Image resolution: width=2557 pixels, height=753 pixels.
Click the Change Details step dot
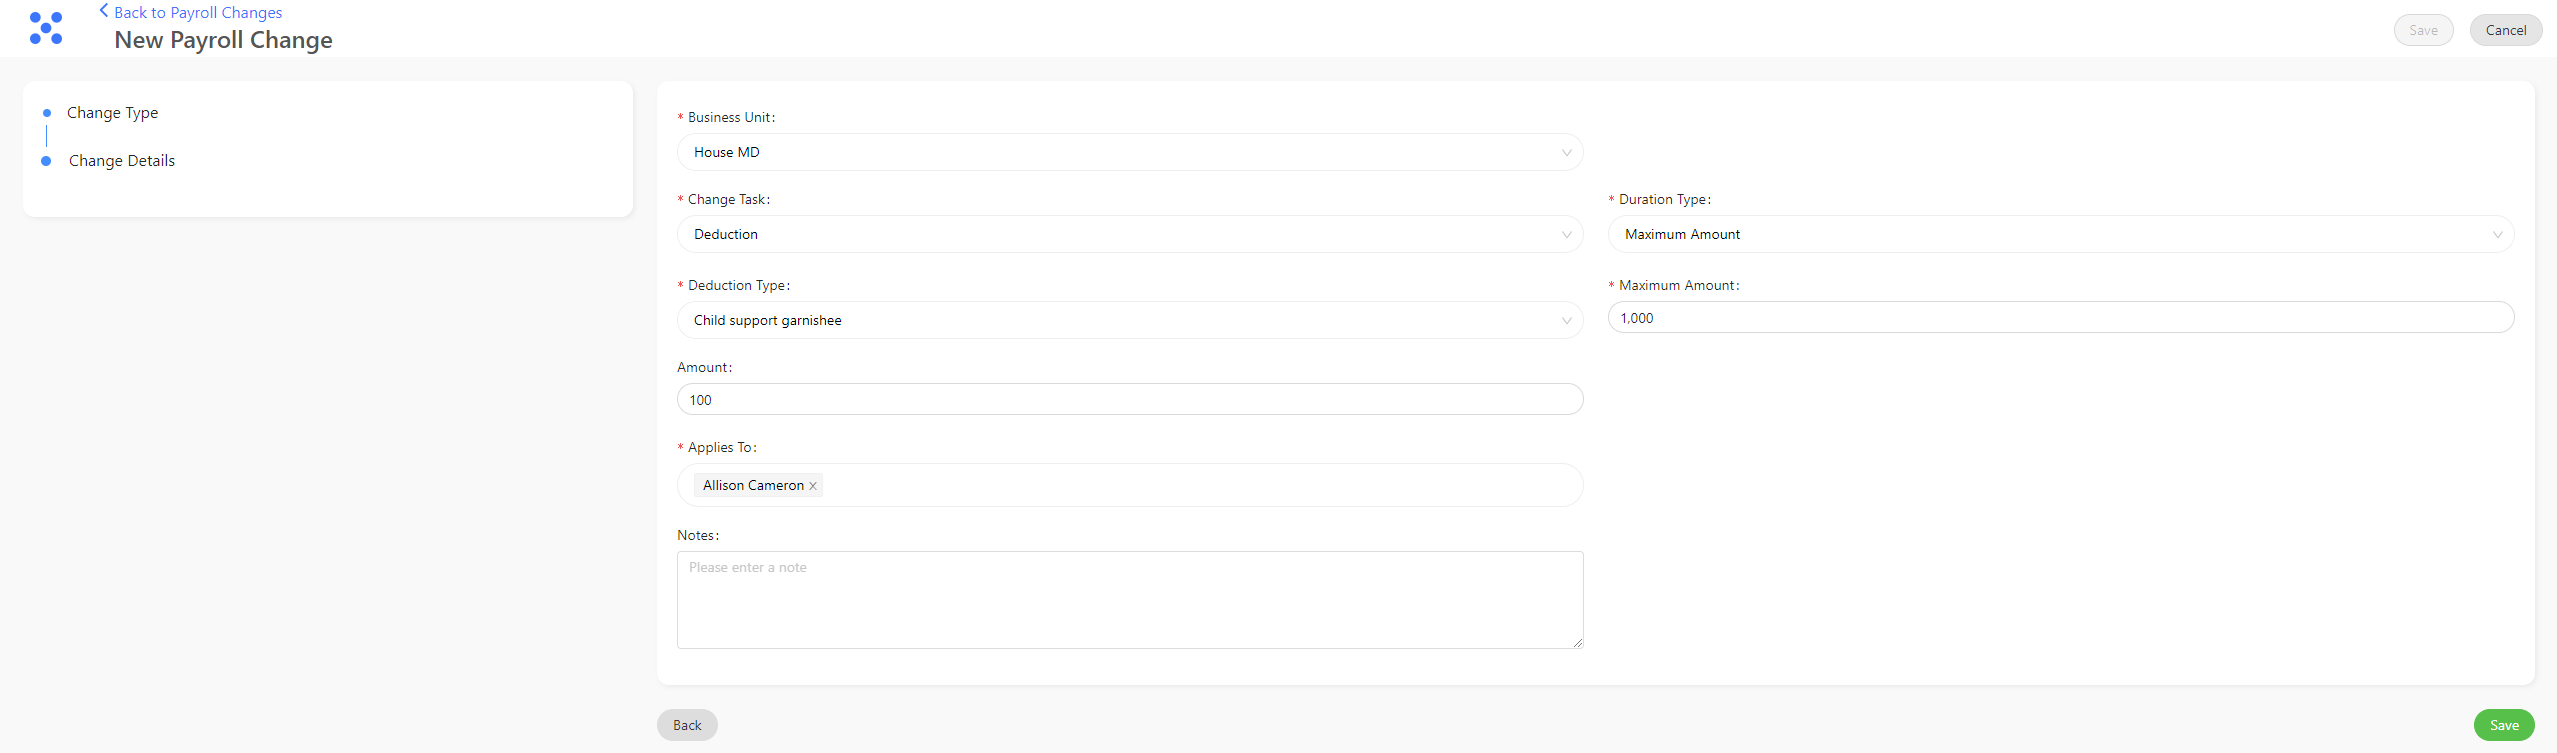click(x=46, y=161)
